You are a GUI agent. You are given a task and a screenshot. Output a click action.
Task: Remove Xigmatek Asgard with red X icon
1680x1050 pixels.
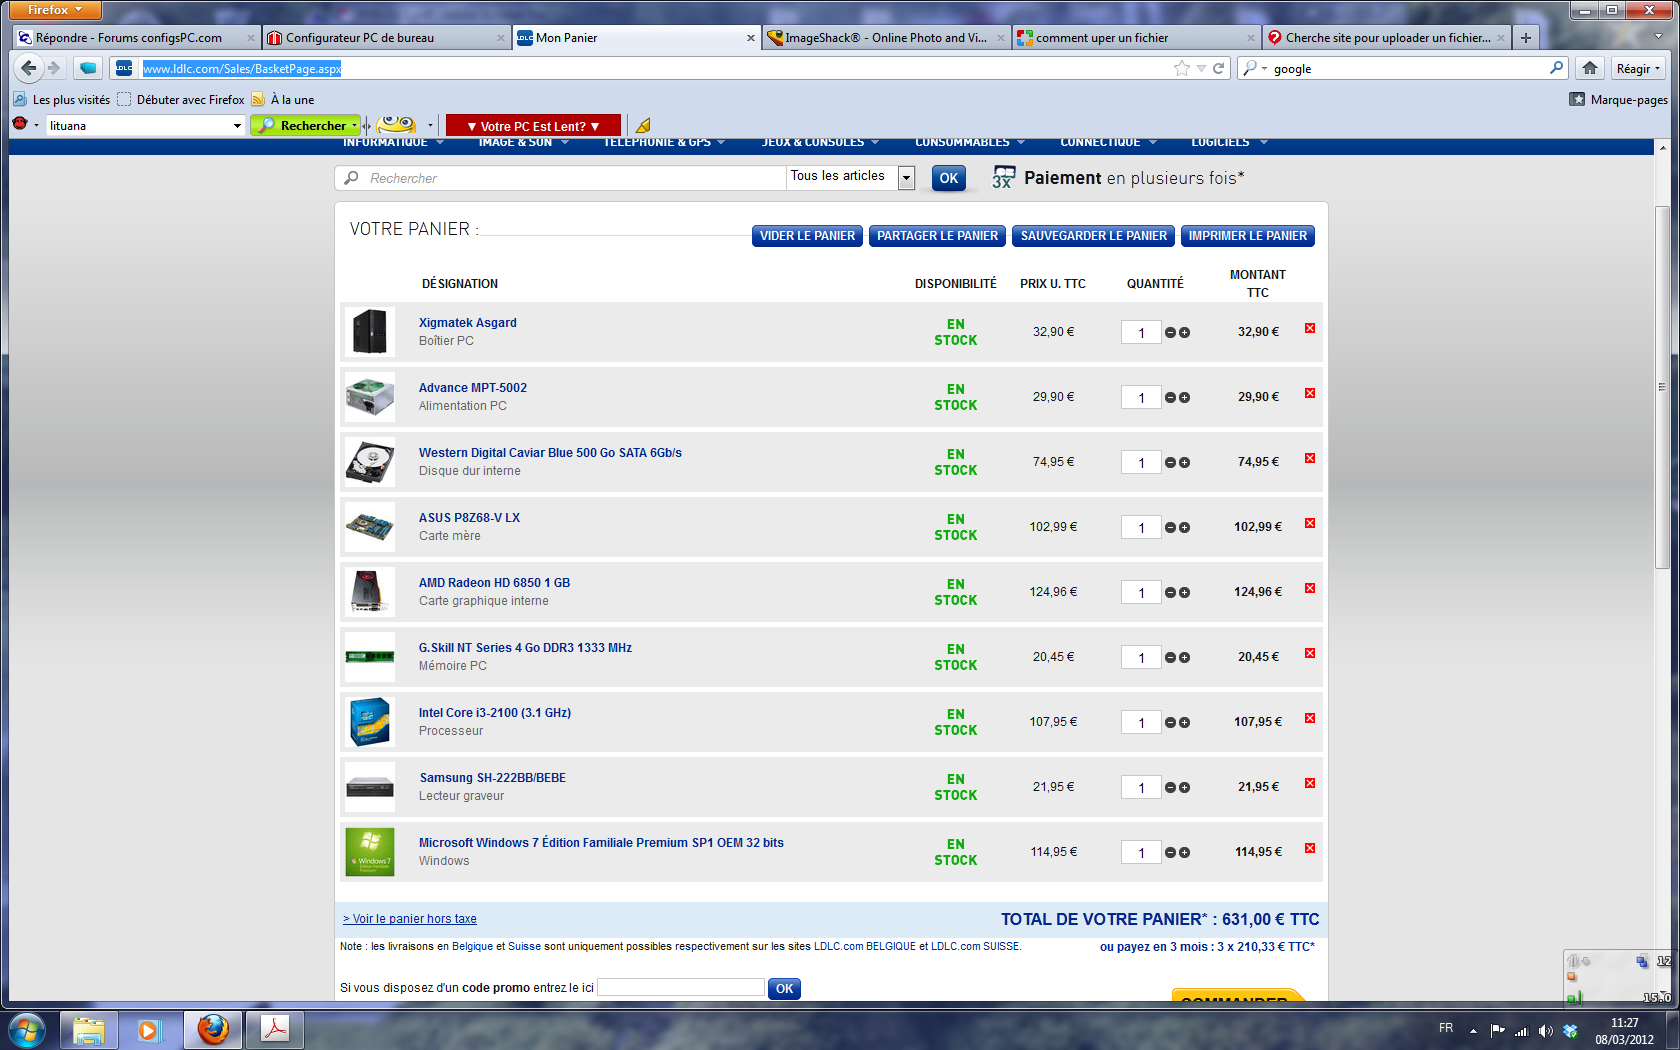[1309, 329]
